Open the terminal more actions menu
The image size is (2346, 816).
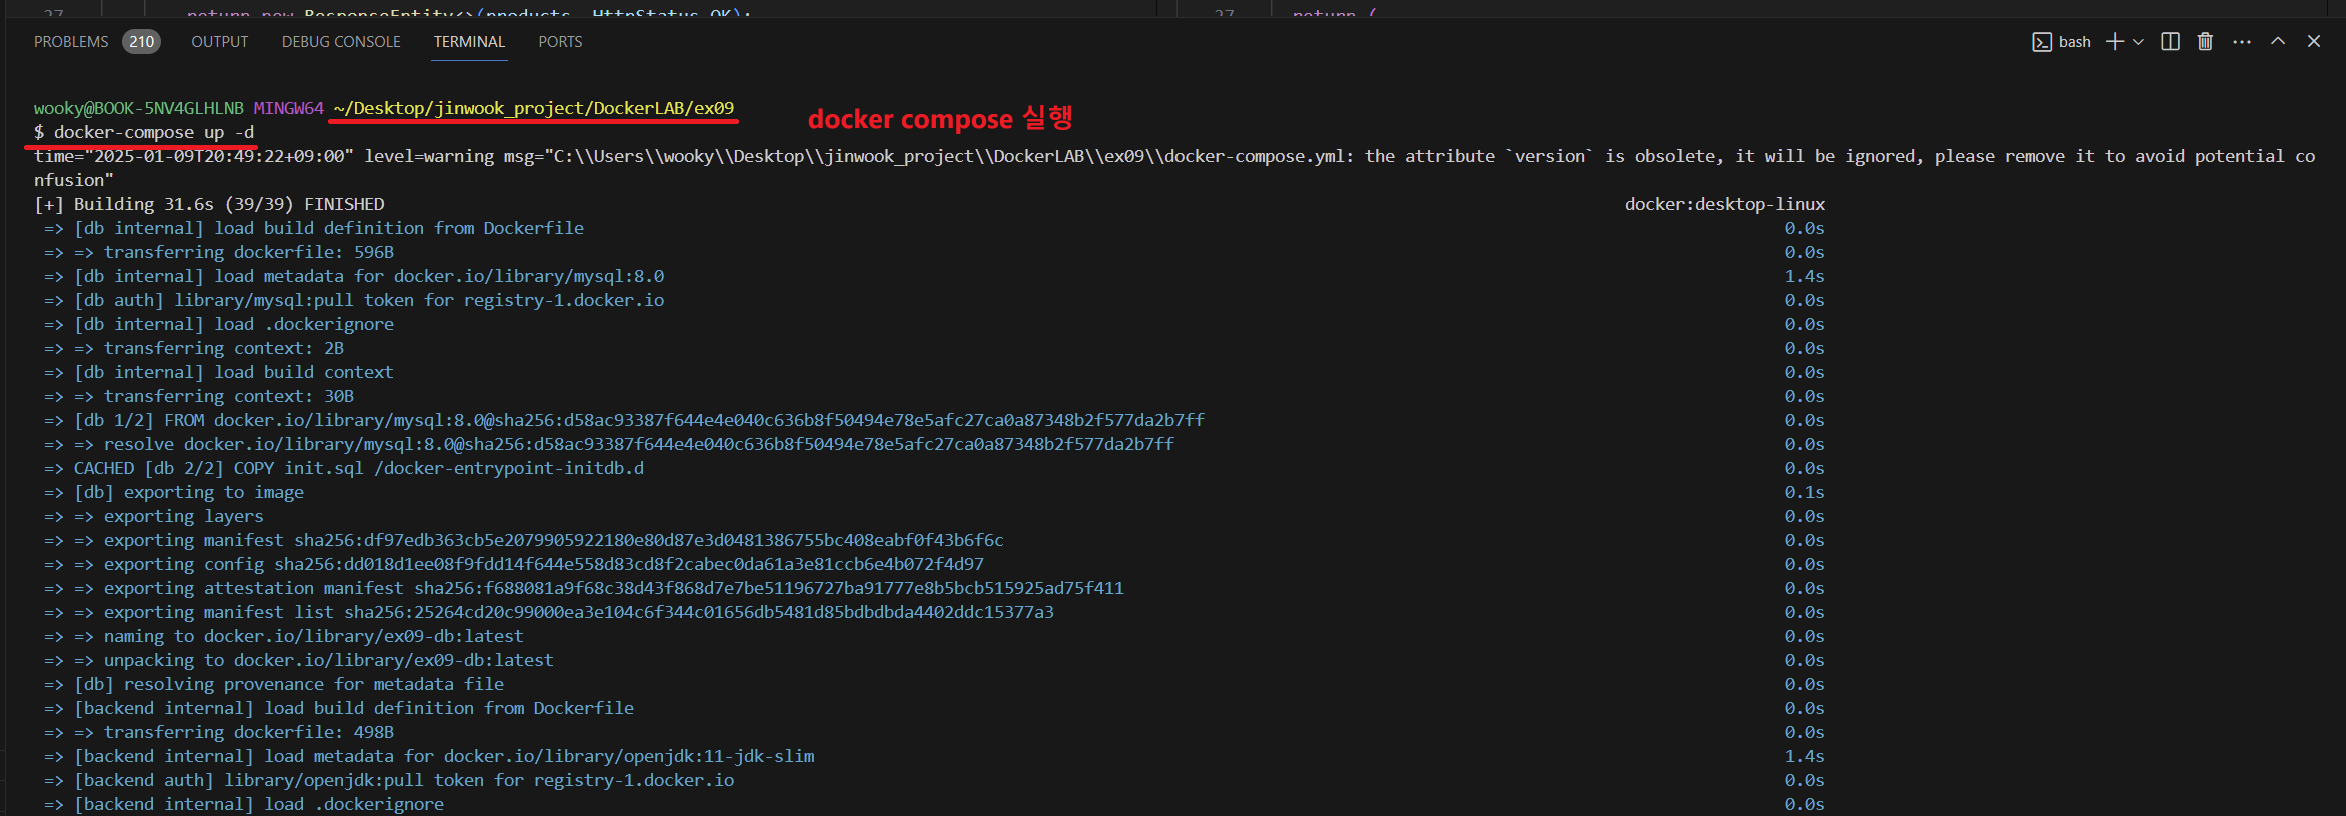(2242, 42)
